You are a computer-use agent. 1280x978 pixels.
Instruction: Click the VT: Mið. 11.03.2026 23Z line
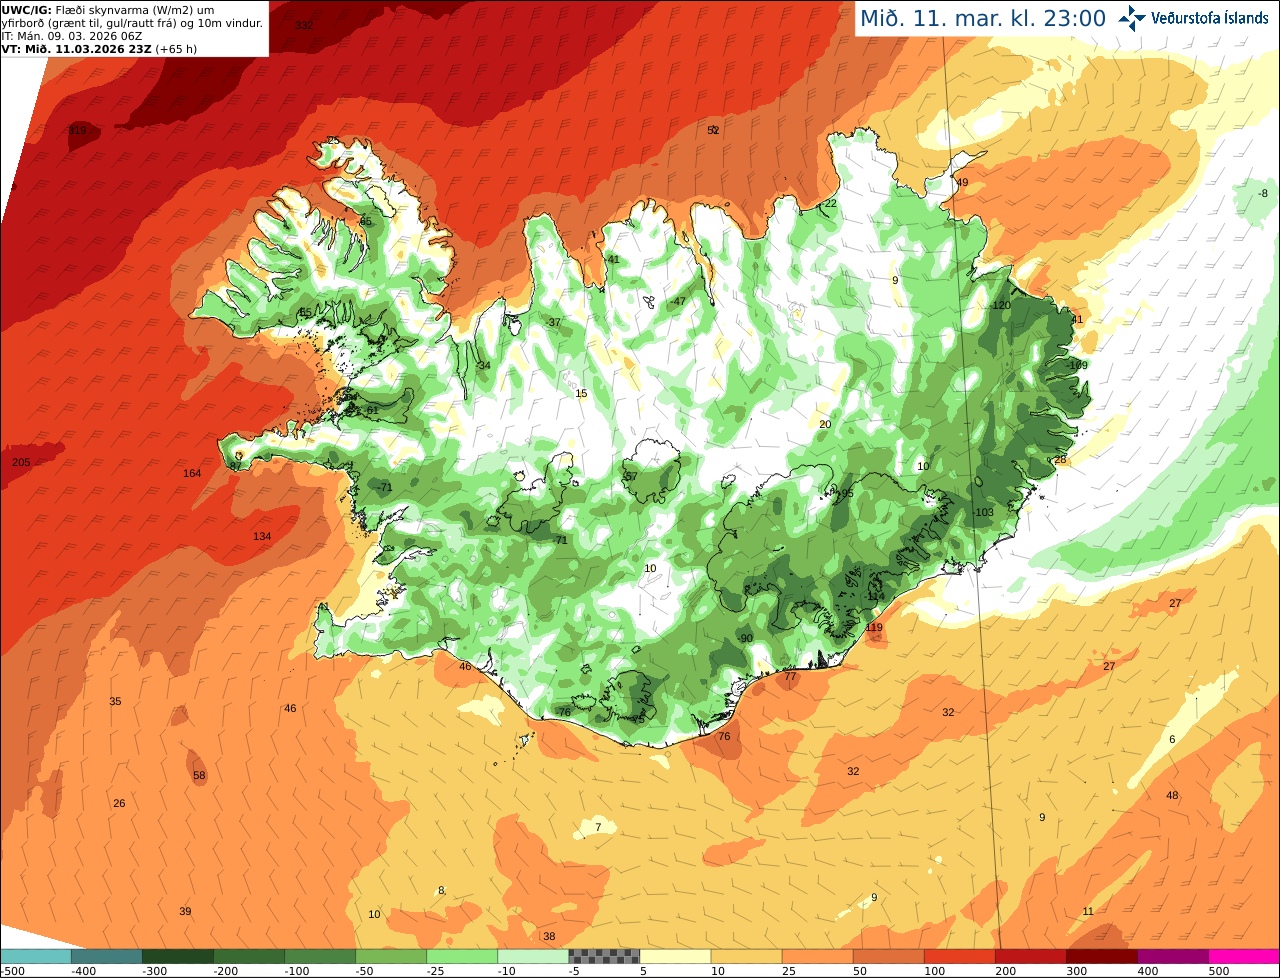pos(98,48)
